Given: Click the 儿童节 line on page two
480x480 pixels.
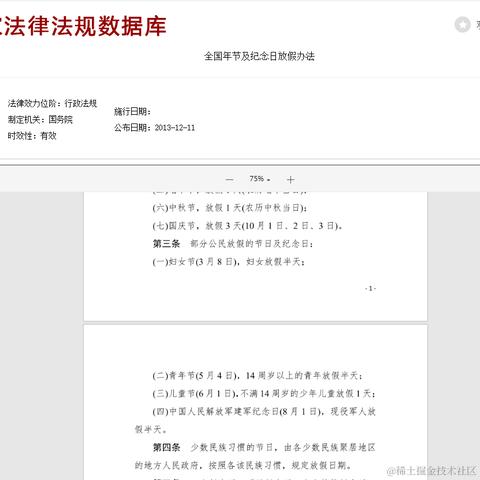Looking at the screenshot, I should click(x=264, y=394).
